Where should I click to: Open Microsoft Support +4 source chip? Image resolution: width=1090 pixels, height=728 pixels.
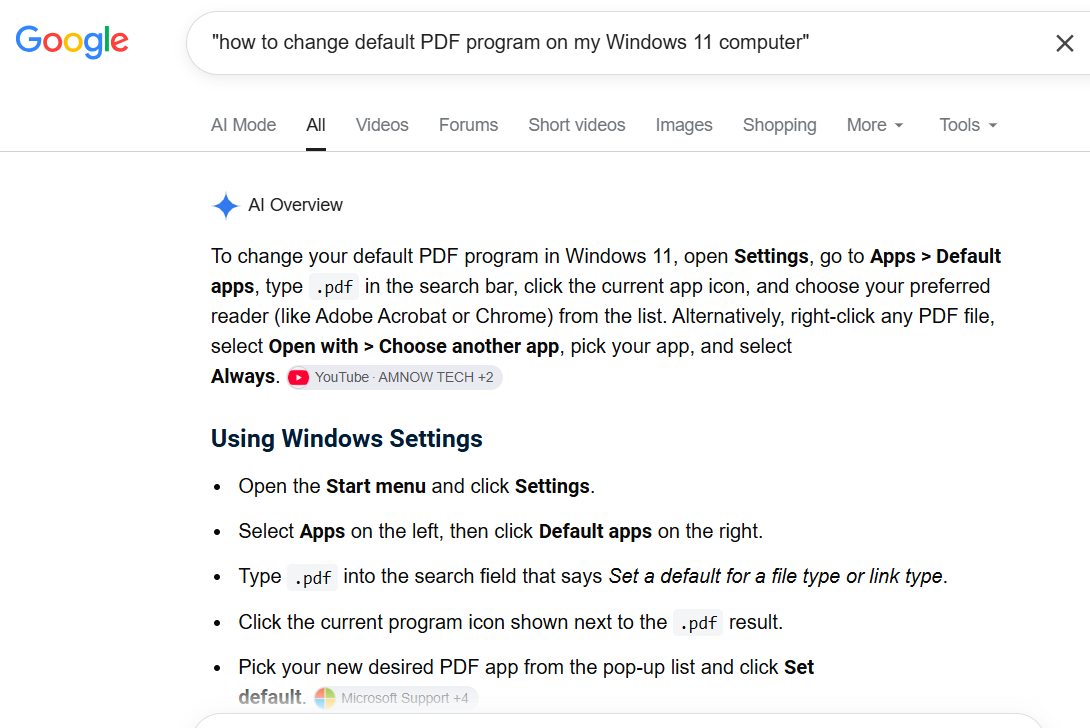pos(396,697)
